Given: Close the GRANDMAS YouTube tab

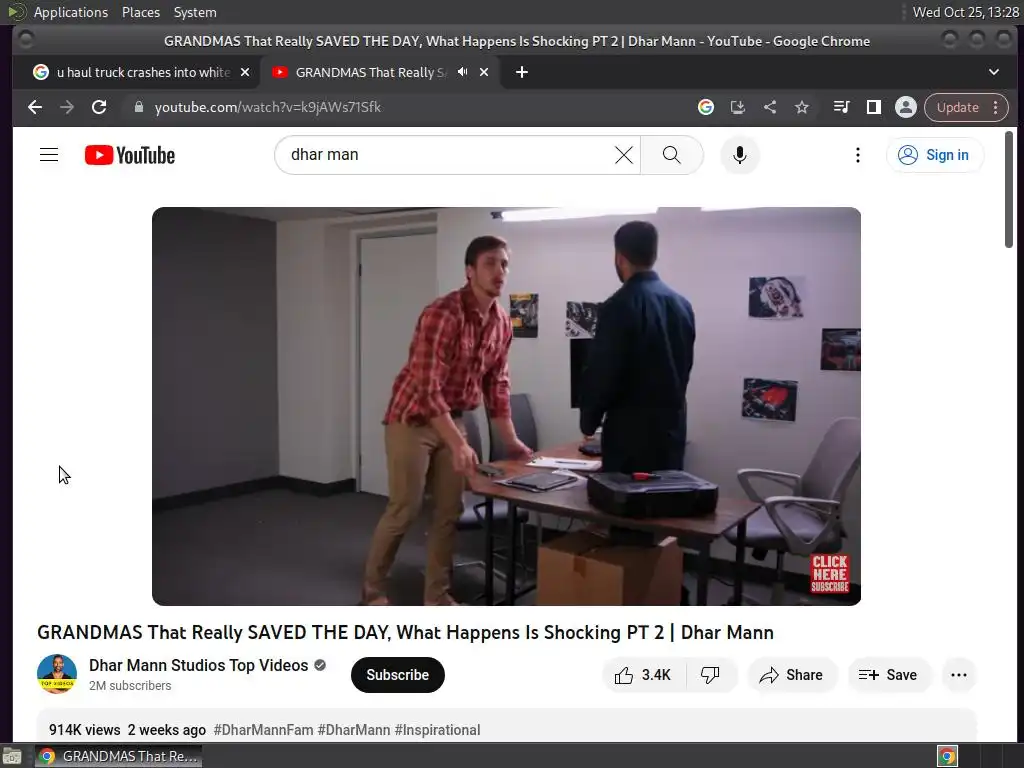Looking at the screenshot, I should (x=484, y=72).
